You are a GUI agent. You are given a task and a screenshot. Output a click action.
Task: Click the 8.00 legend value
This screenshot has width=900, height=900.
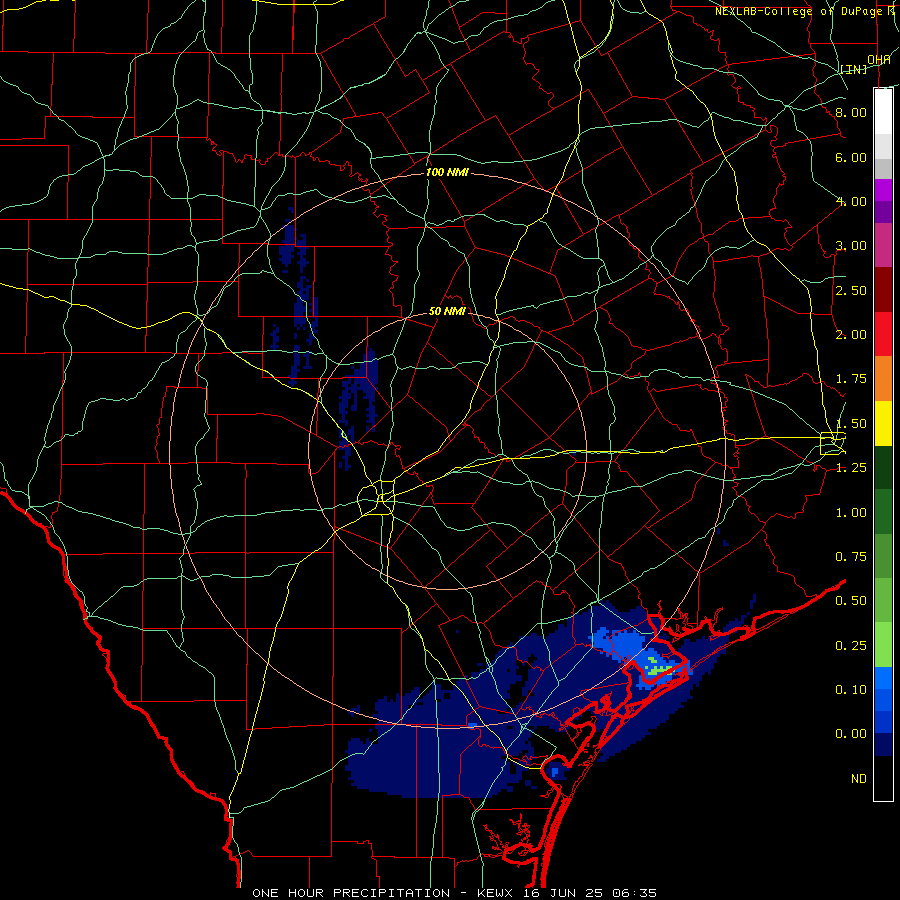(851, 112)
